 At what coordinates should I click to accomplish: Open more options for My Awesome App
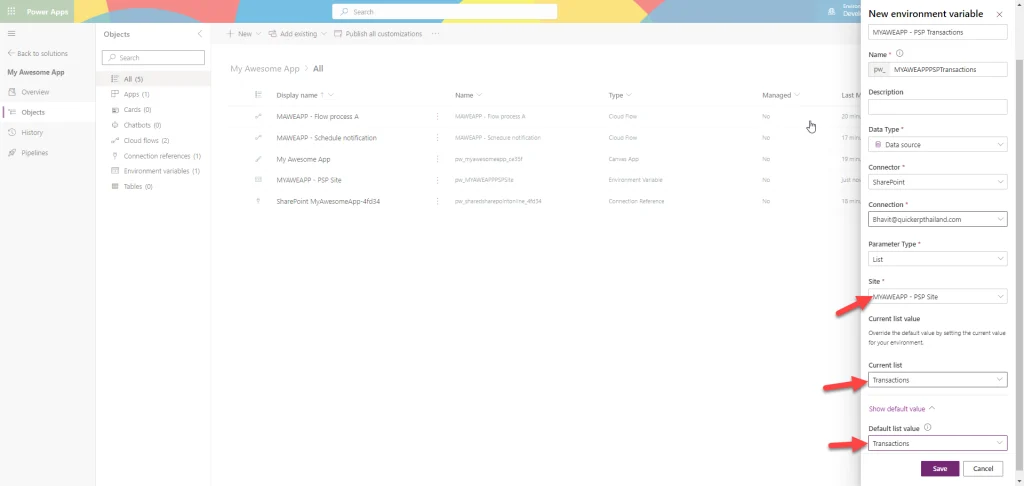(438, 159)
